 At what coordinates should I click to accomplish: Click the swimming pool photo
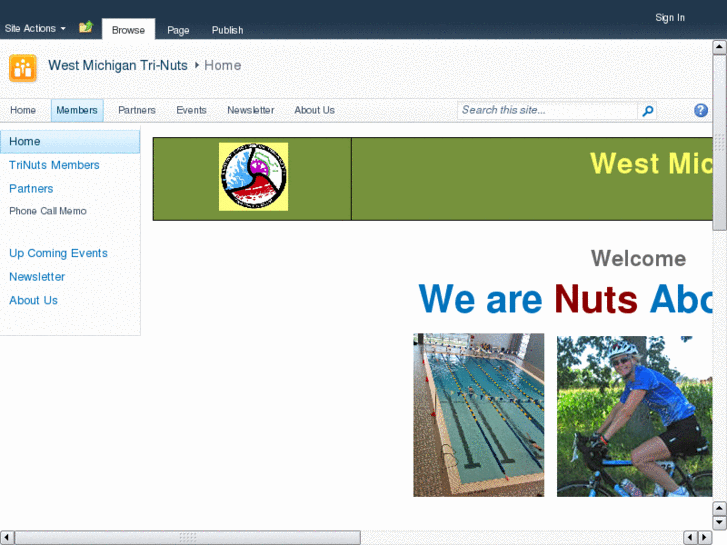coord(478,415)
